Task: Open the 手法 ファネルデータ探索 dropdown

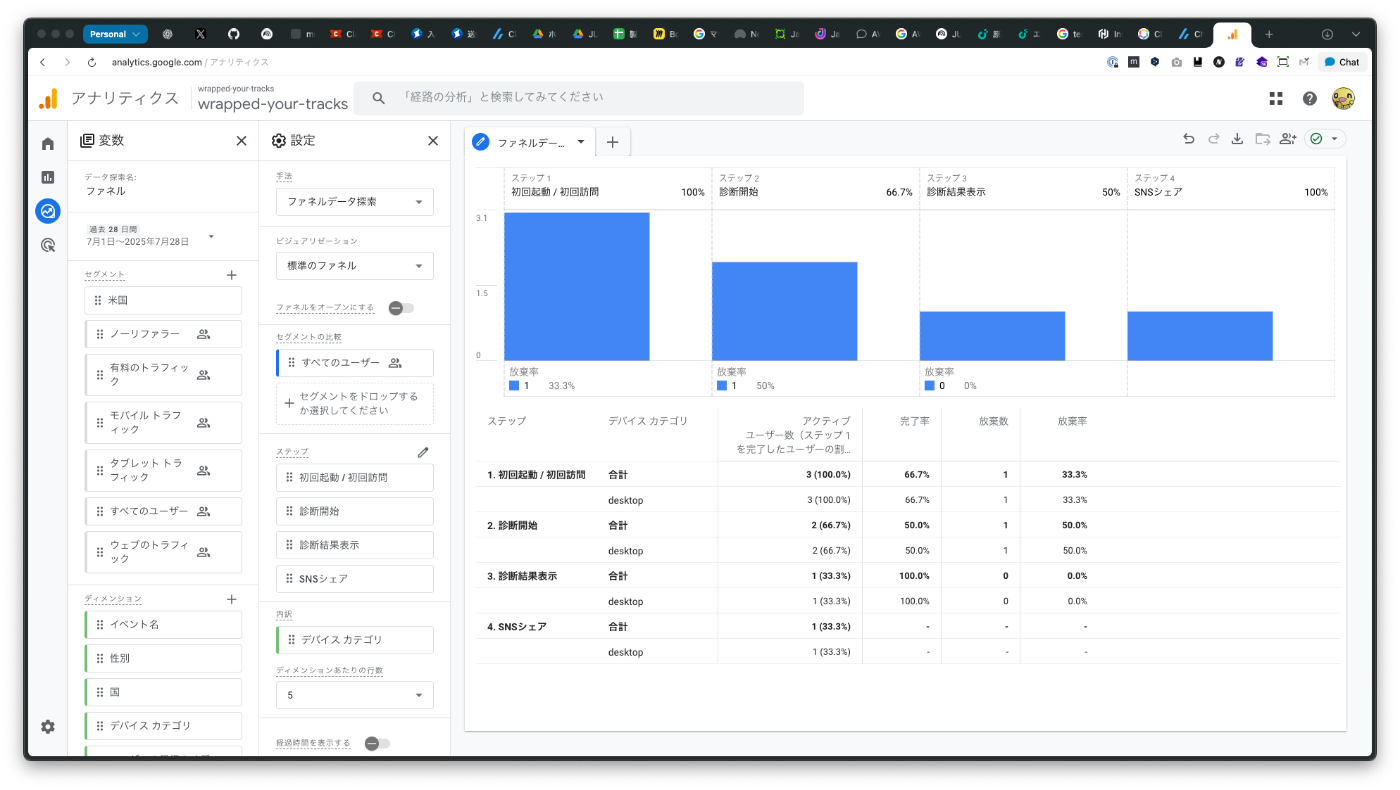Action: coord(355,202)
